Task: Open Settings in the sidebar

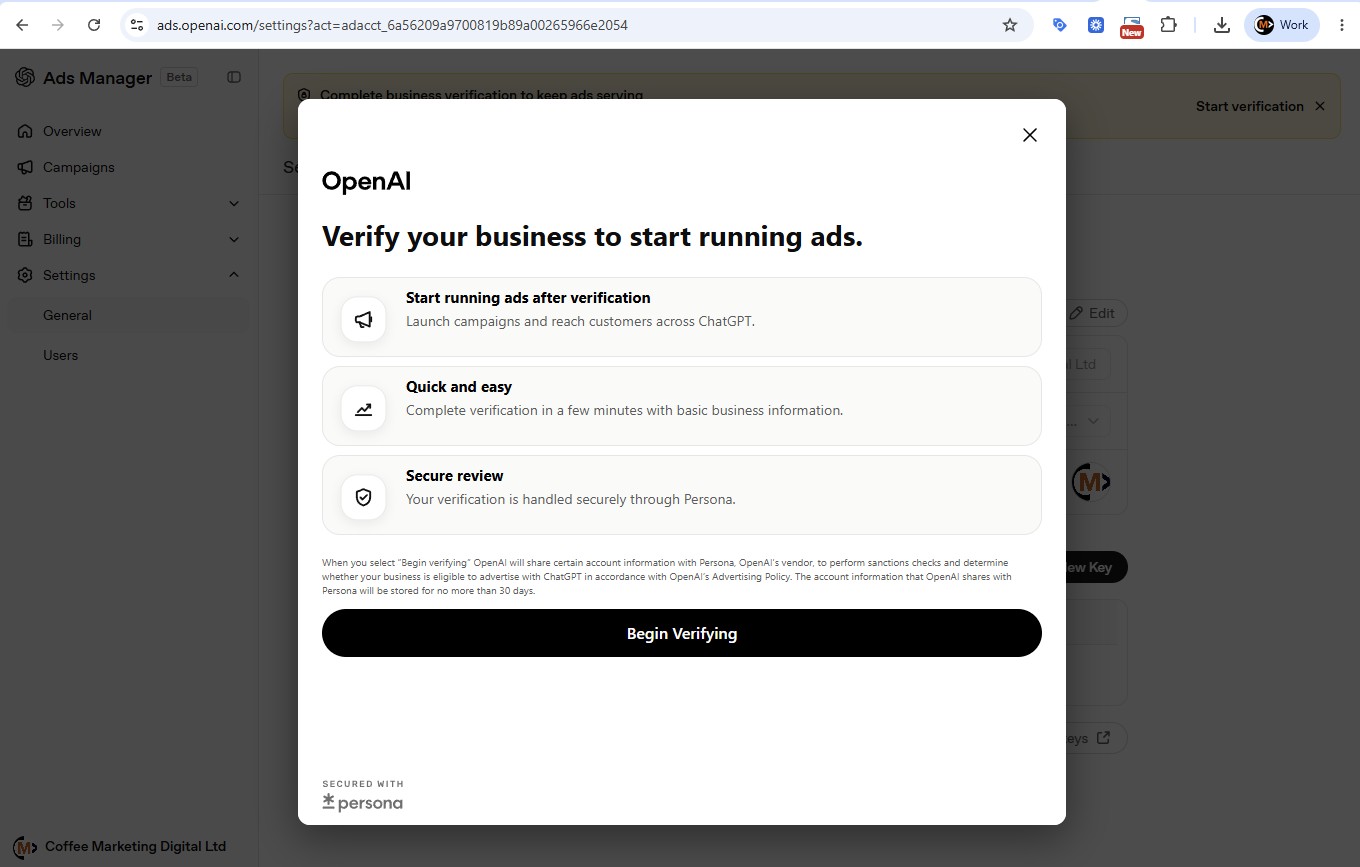Action: (x=69, y=275)
